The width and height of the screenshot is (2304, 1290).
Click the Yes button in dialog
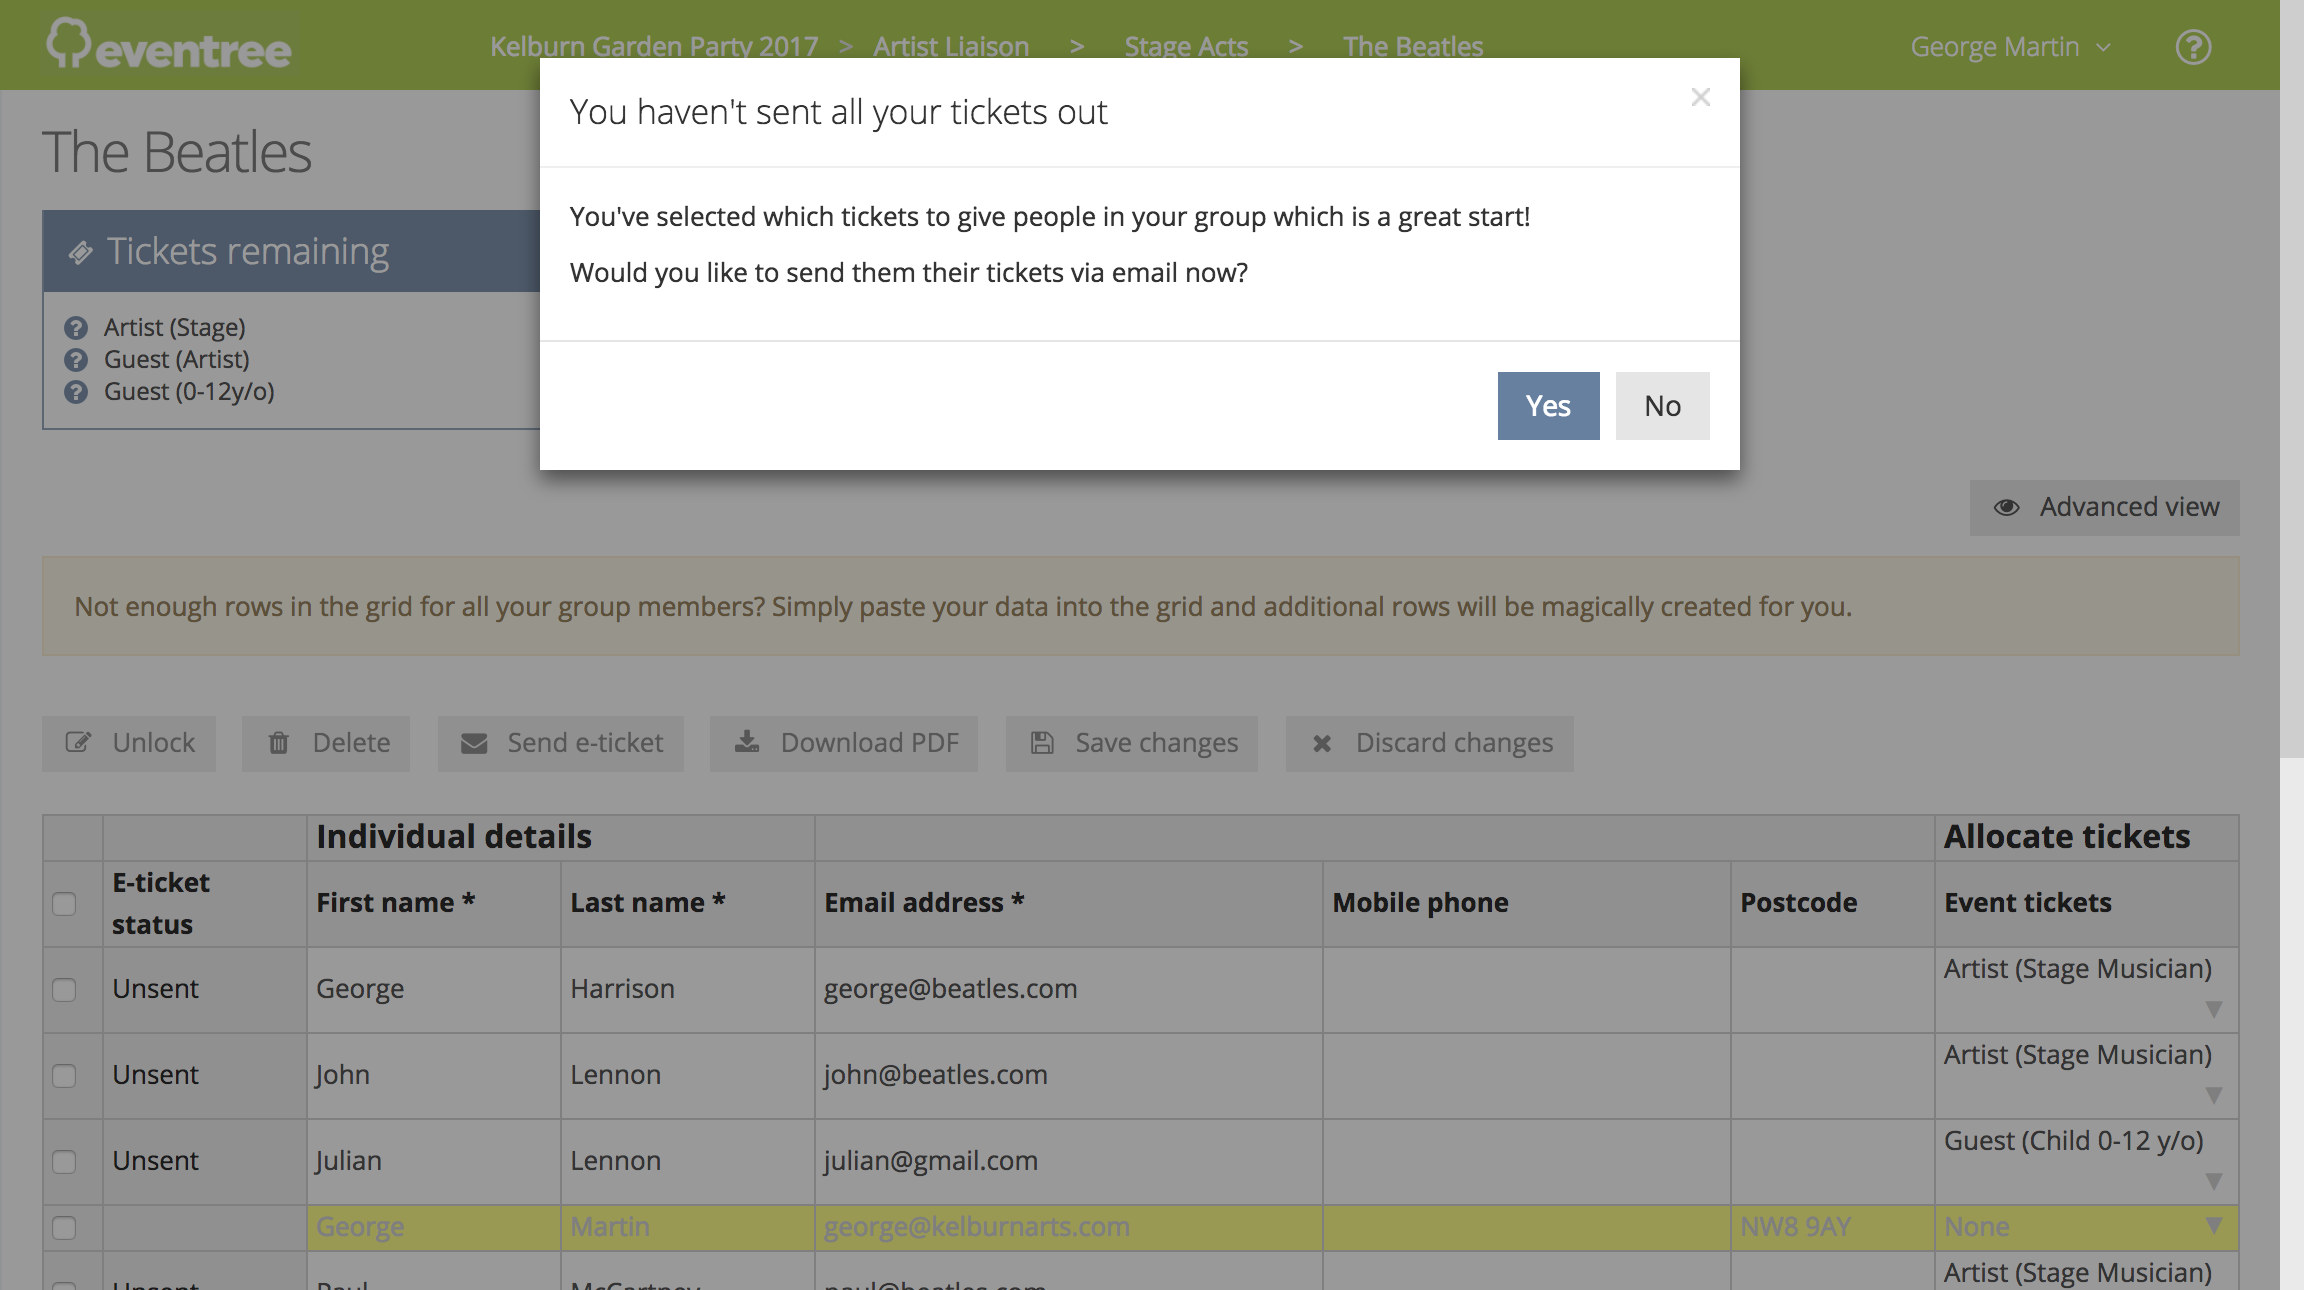pyautogui.click(x=1548, y=406)
